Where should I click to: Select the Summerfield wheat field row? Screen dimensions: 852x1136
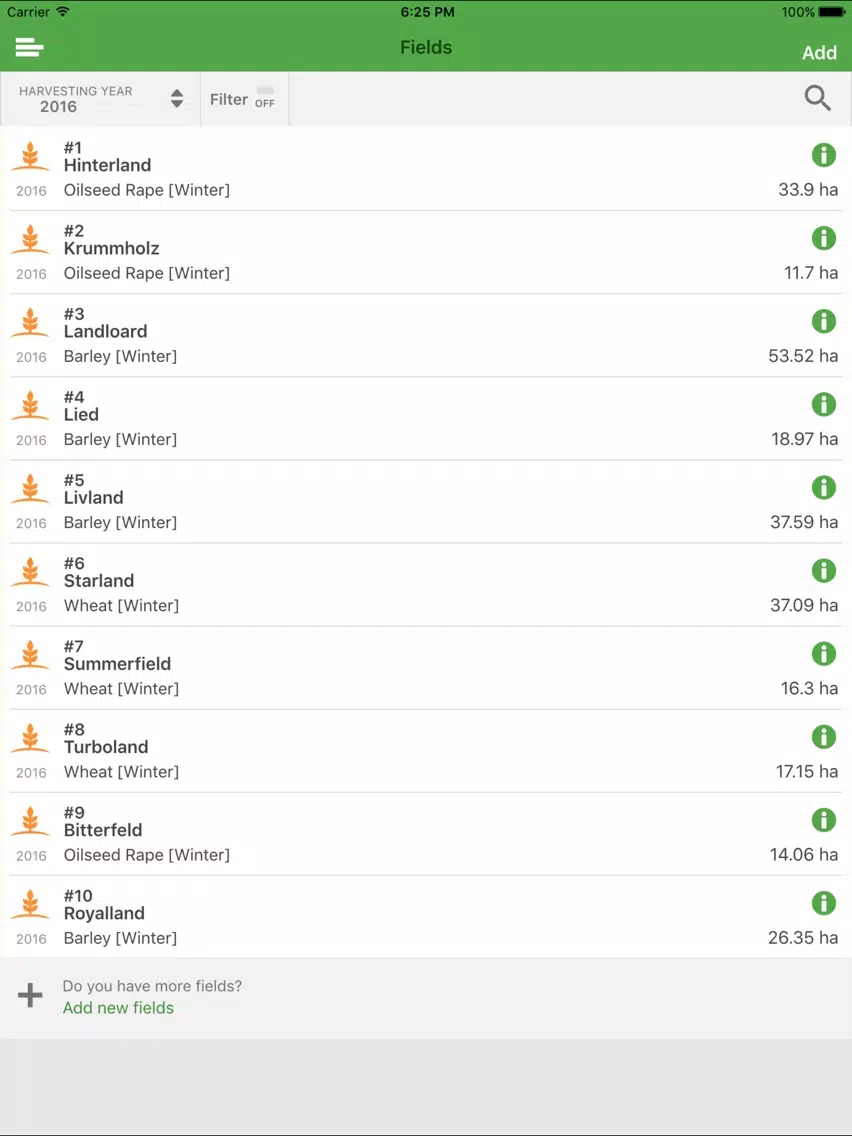(x=426, y=668)
